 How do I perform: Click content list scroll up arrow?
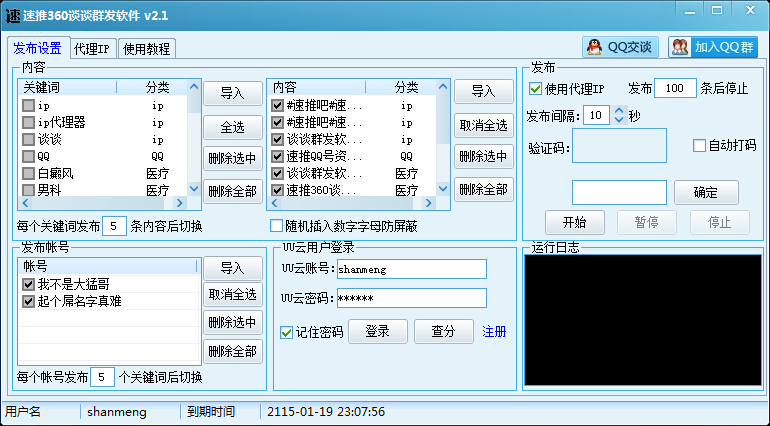(x=443, y=87)
